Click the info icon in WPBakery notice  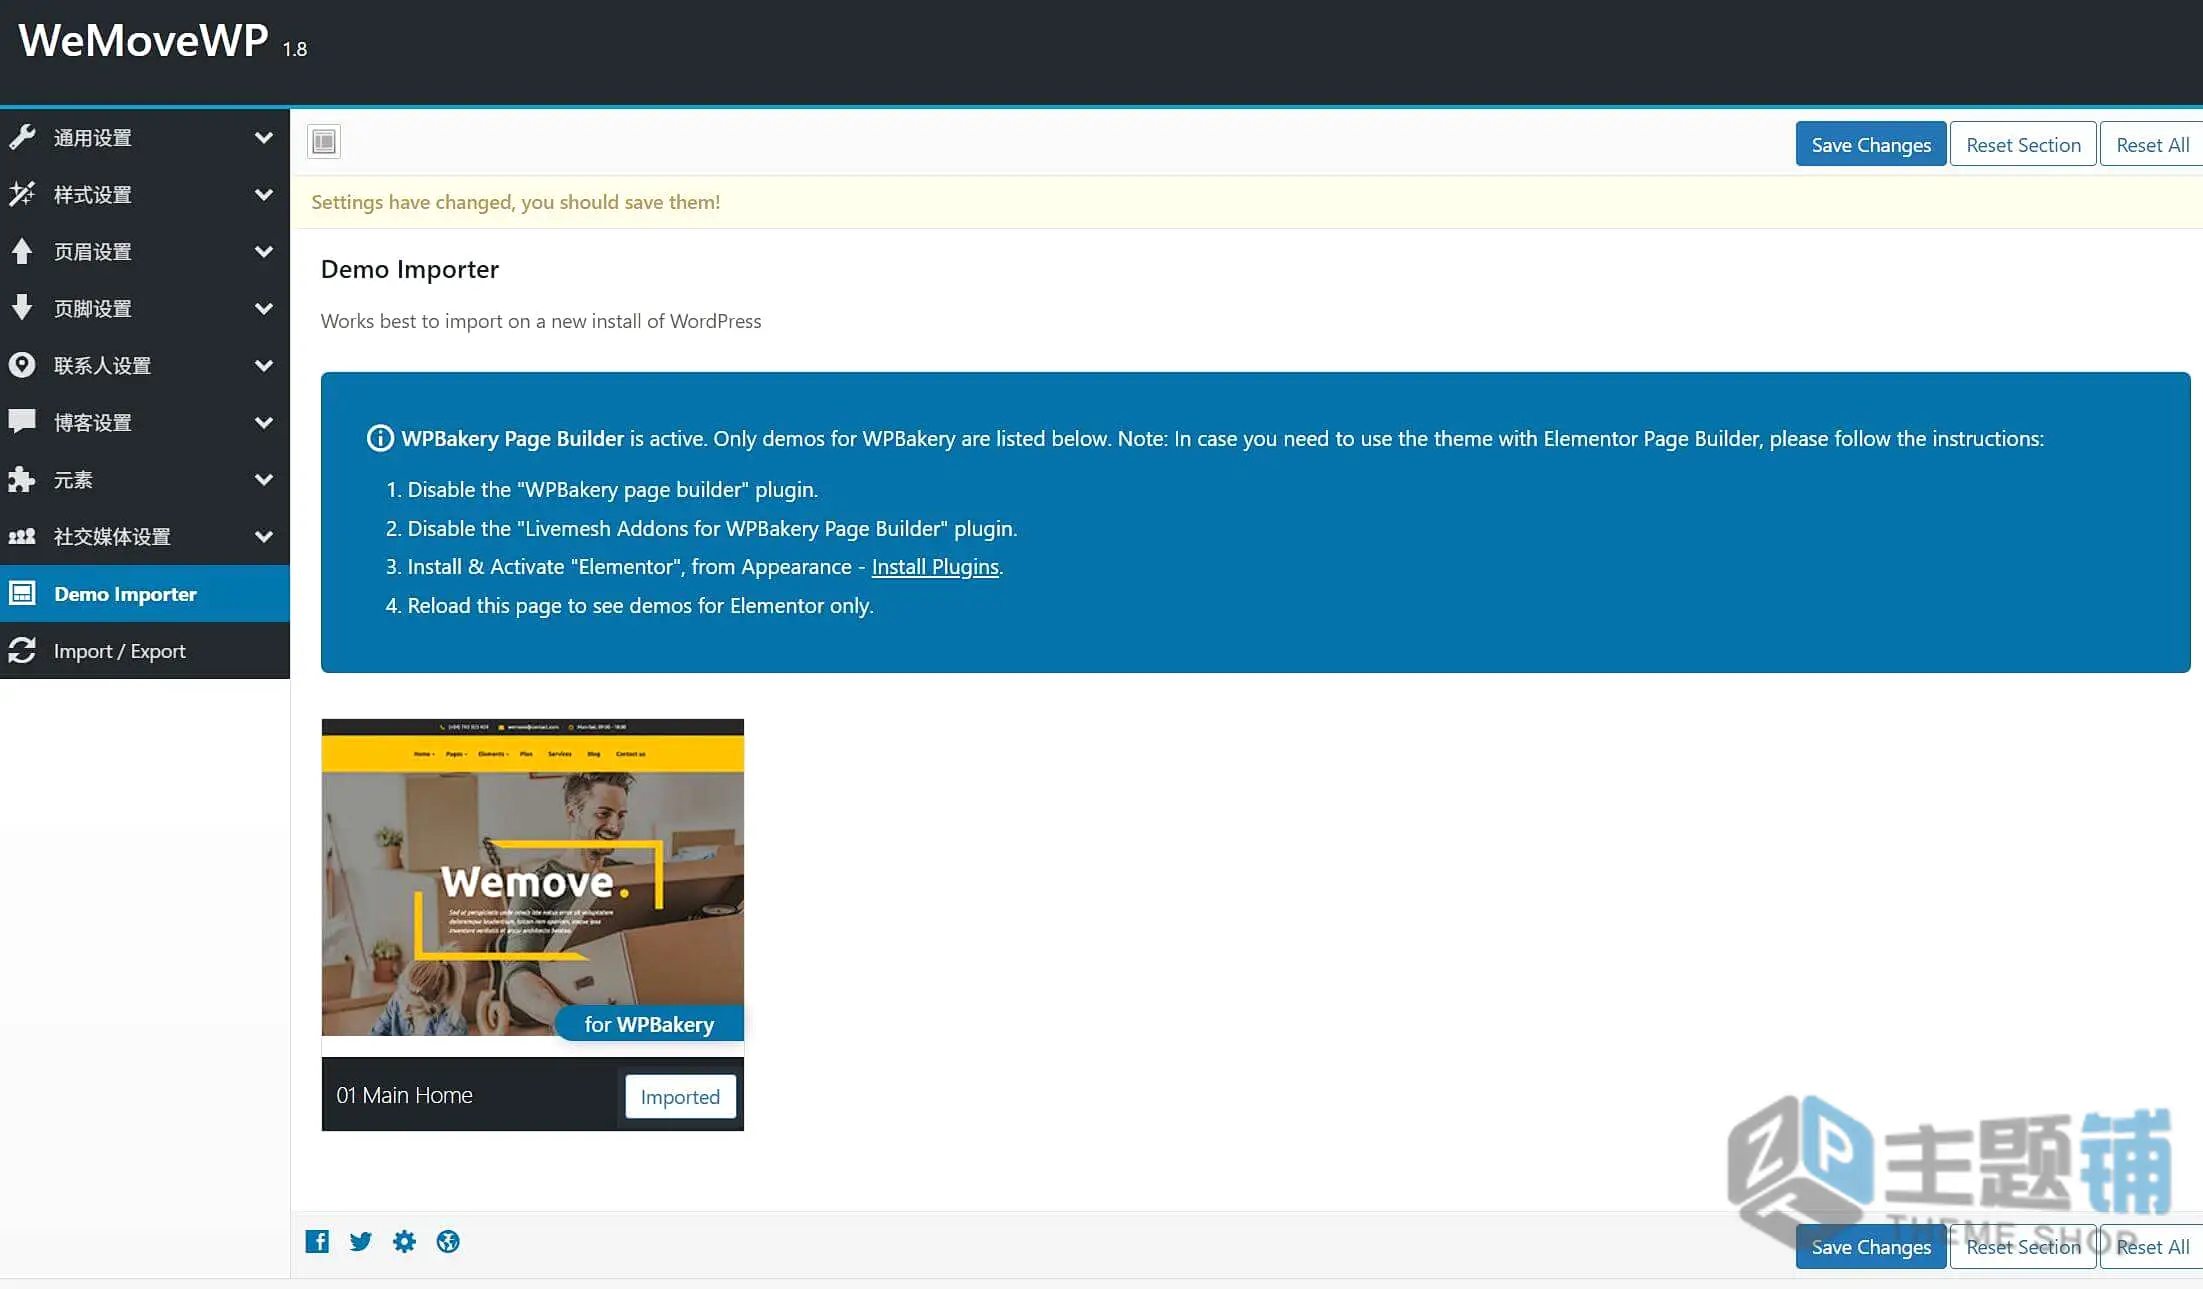(x=380, y=438)
